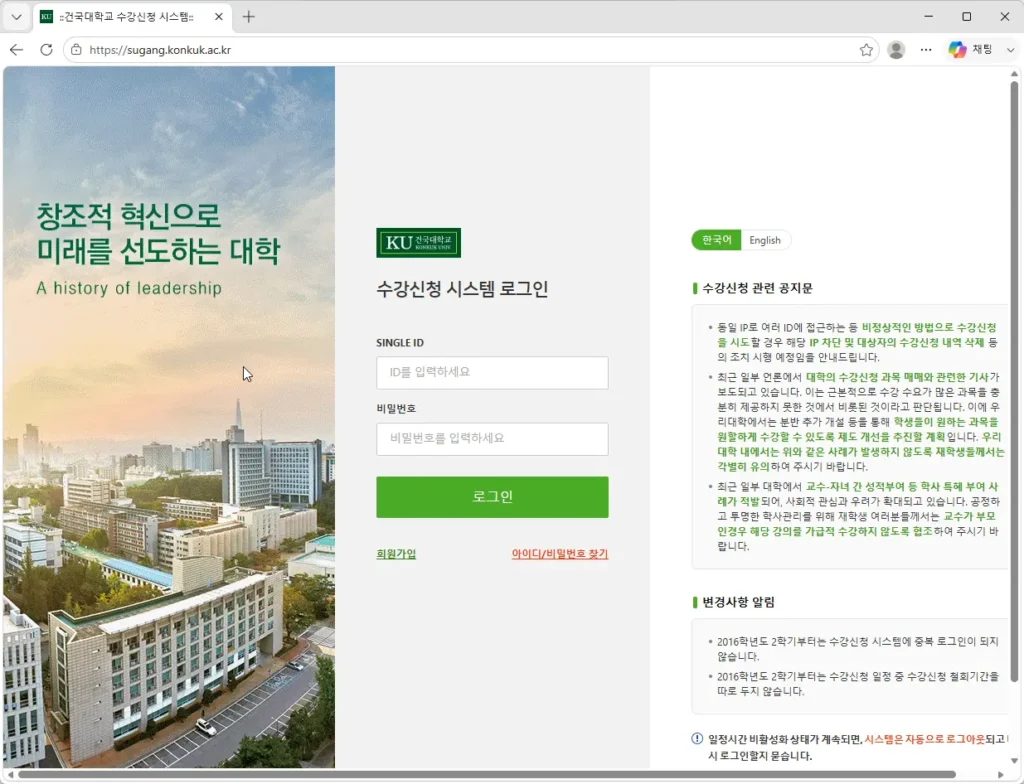Image resolution: width=1024 pixels, height=784 pixels.
Task: Click the address bar URL
Action: point(160,50)
